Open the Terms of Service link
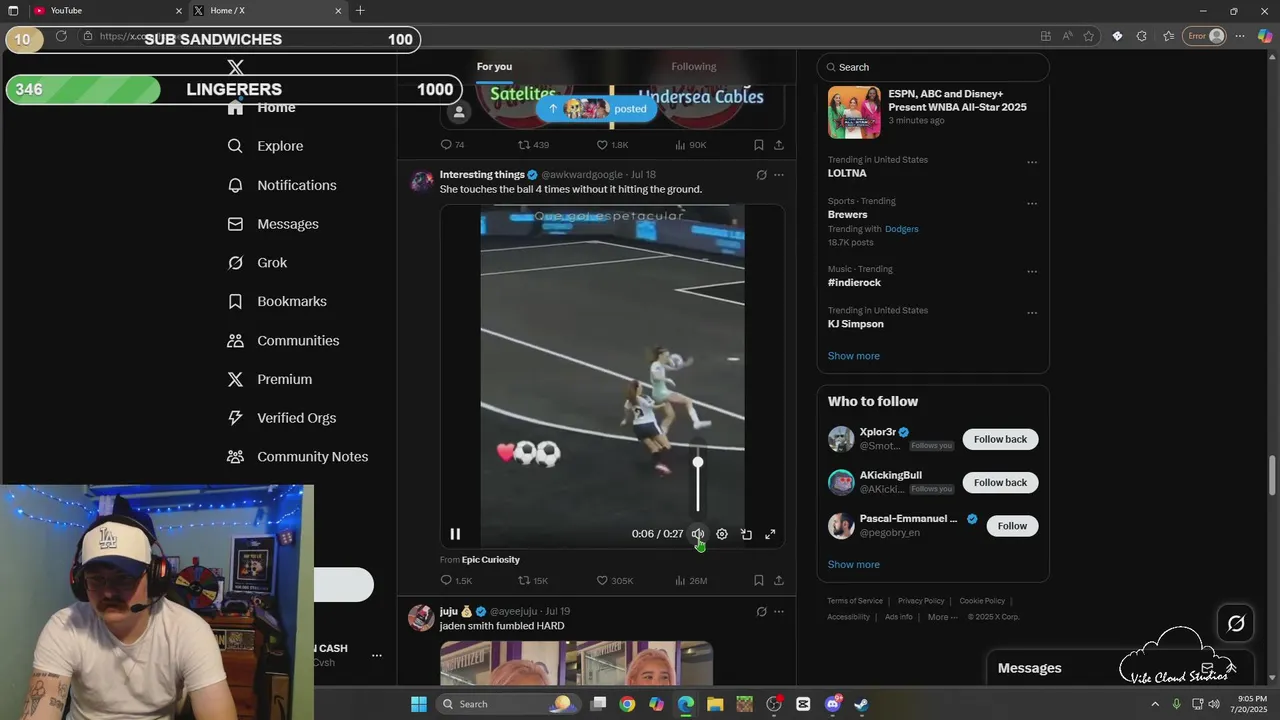This screenshot has height=720, width=1280. pyautogui.click(x=855, y=601)
